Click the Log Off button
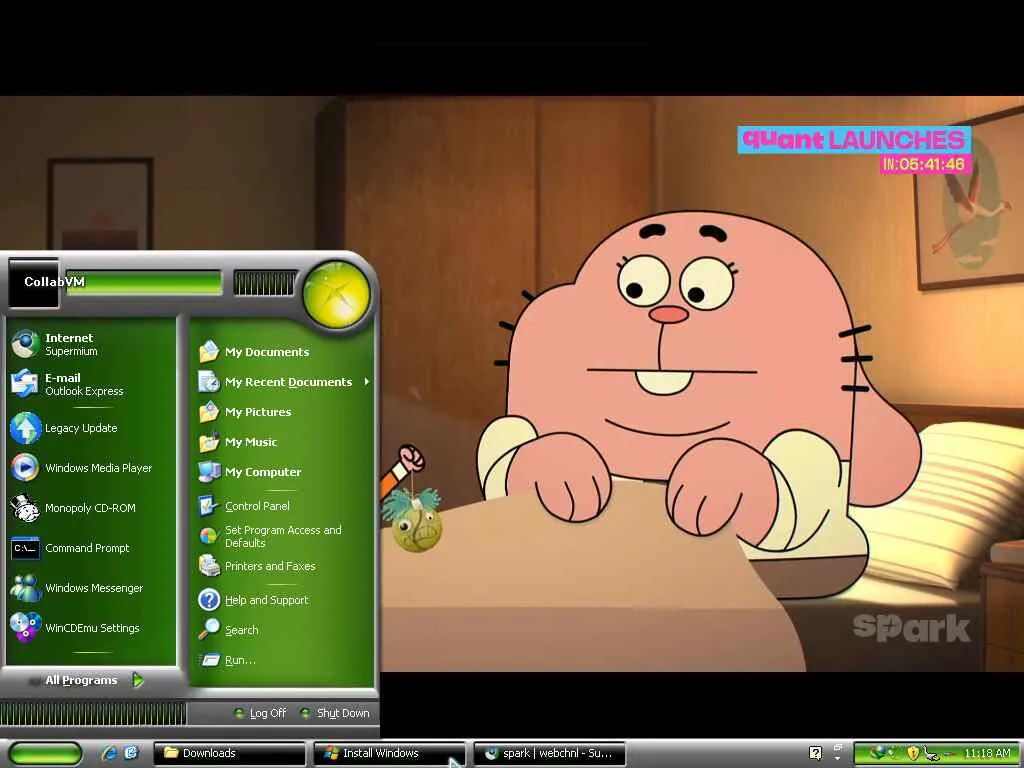Screen dimensions: 1024x768 [x=261, y=713]
